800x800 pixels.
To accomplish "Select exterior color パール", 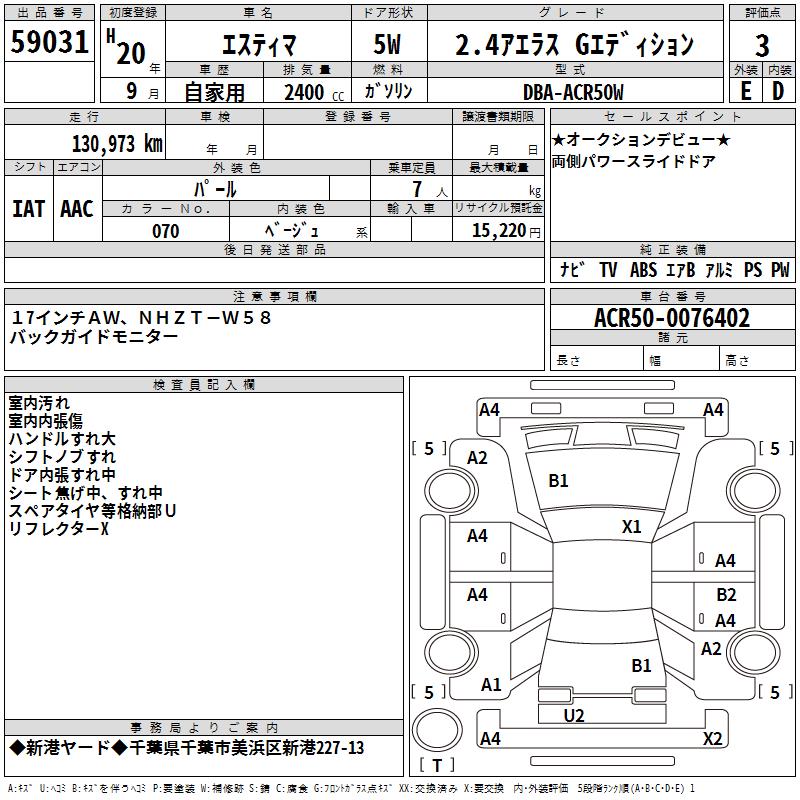I will 215,189.
